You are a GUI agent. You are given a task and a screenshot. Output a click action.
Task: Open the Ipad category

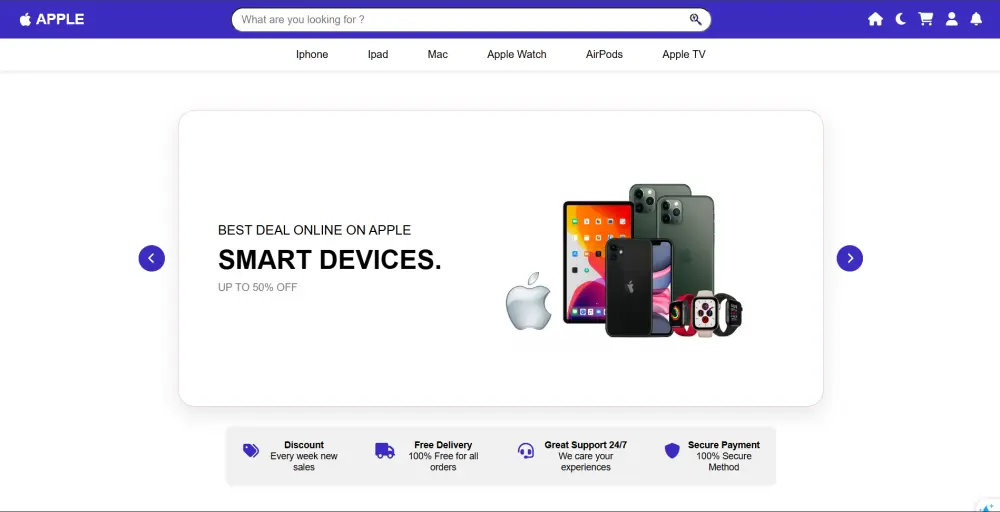coord(378,54)
